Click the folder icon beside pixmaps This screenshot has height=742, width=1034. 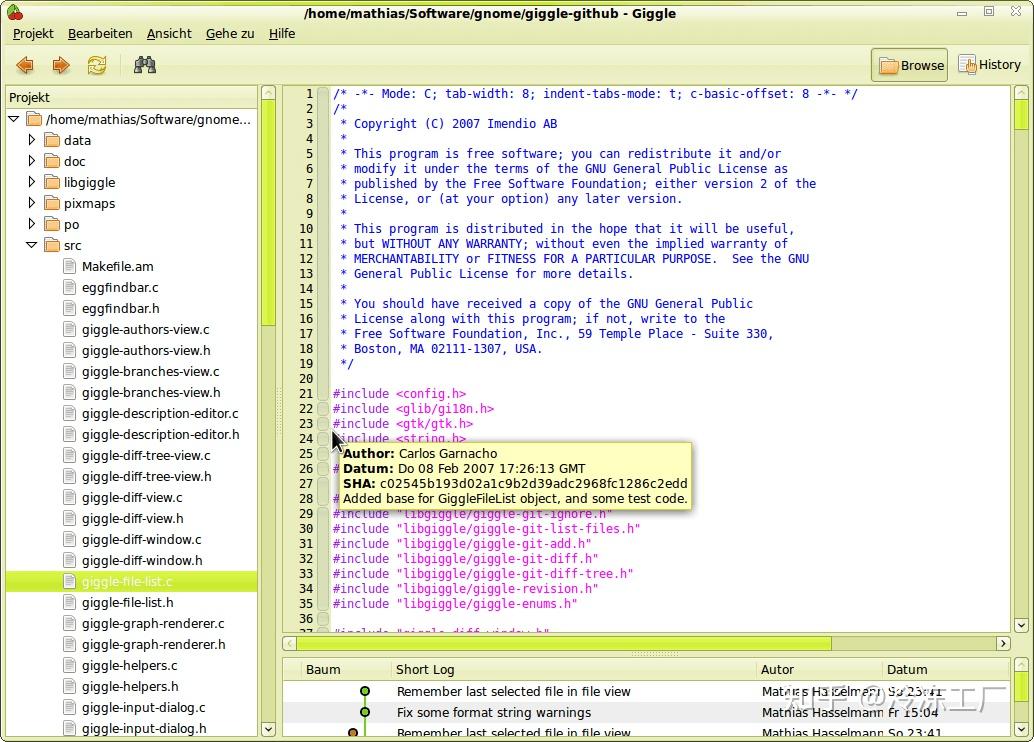point(52,203)
